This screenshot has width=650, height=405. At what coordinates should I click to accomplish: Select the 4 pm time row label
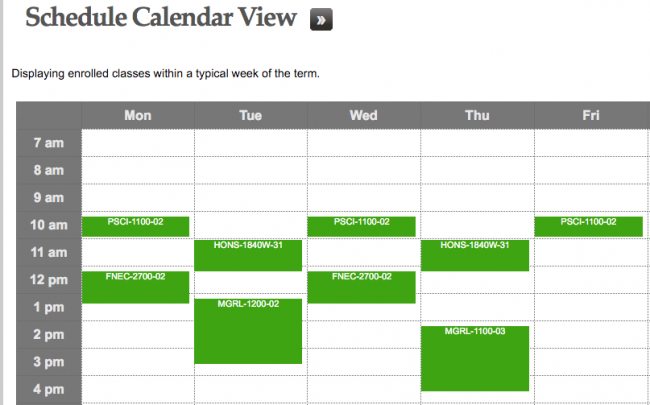(48, 389)
